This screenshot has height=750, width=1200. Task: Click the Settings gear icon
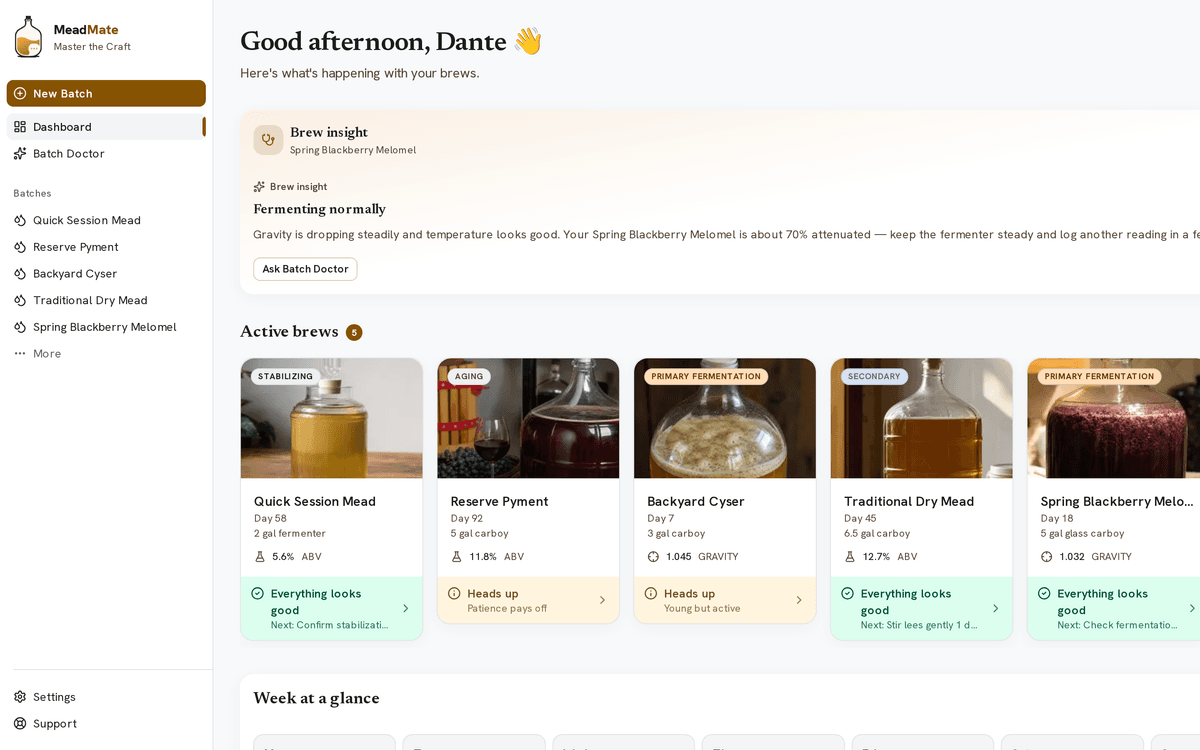(x=20, y=697)
